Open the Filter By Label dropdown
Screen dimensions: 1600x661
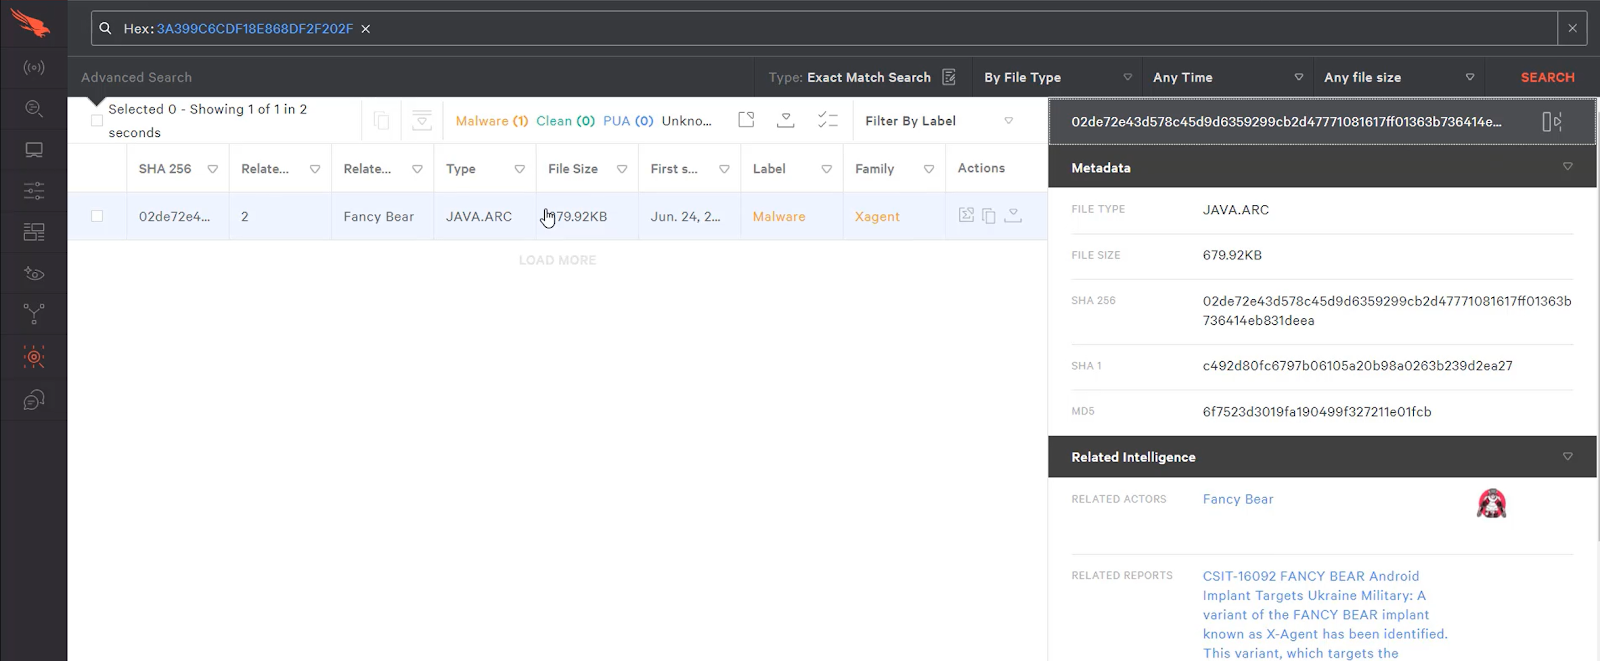939,121
